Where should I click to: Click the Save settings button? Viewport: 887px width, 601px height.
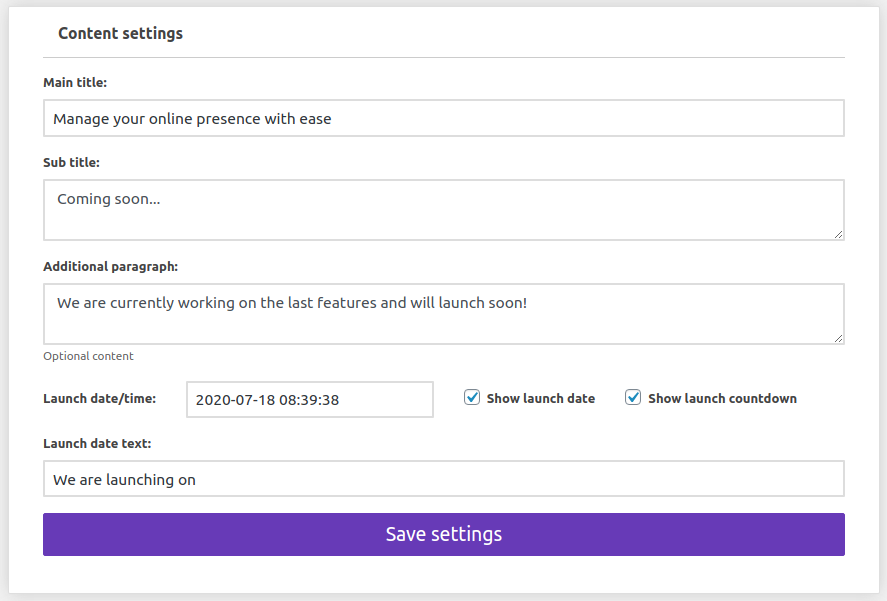444,534
